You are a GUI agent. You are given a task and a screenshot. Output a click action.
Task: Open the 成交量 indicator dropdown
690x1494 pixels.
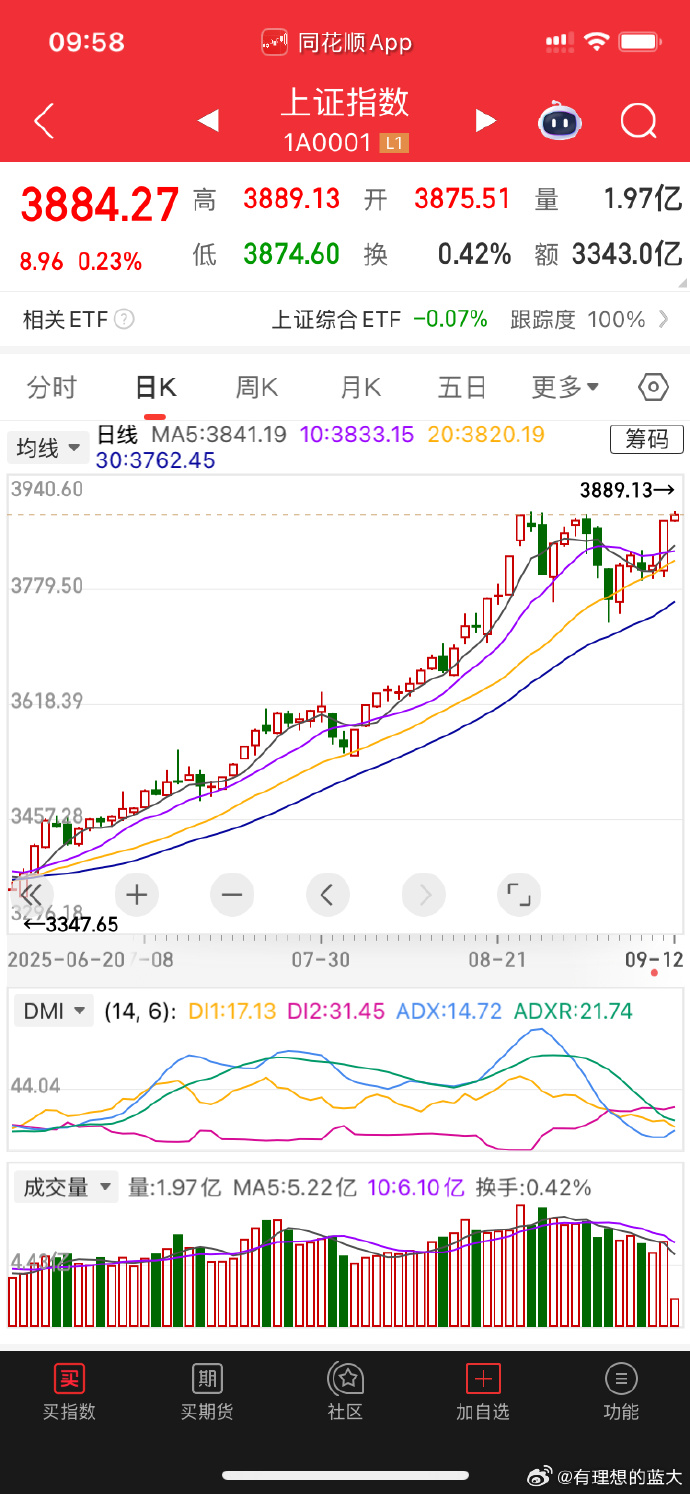[66, 1188]
